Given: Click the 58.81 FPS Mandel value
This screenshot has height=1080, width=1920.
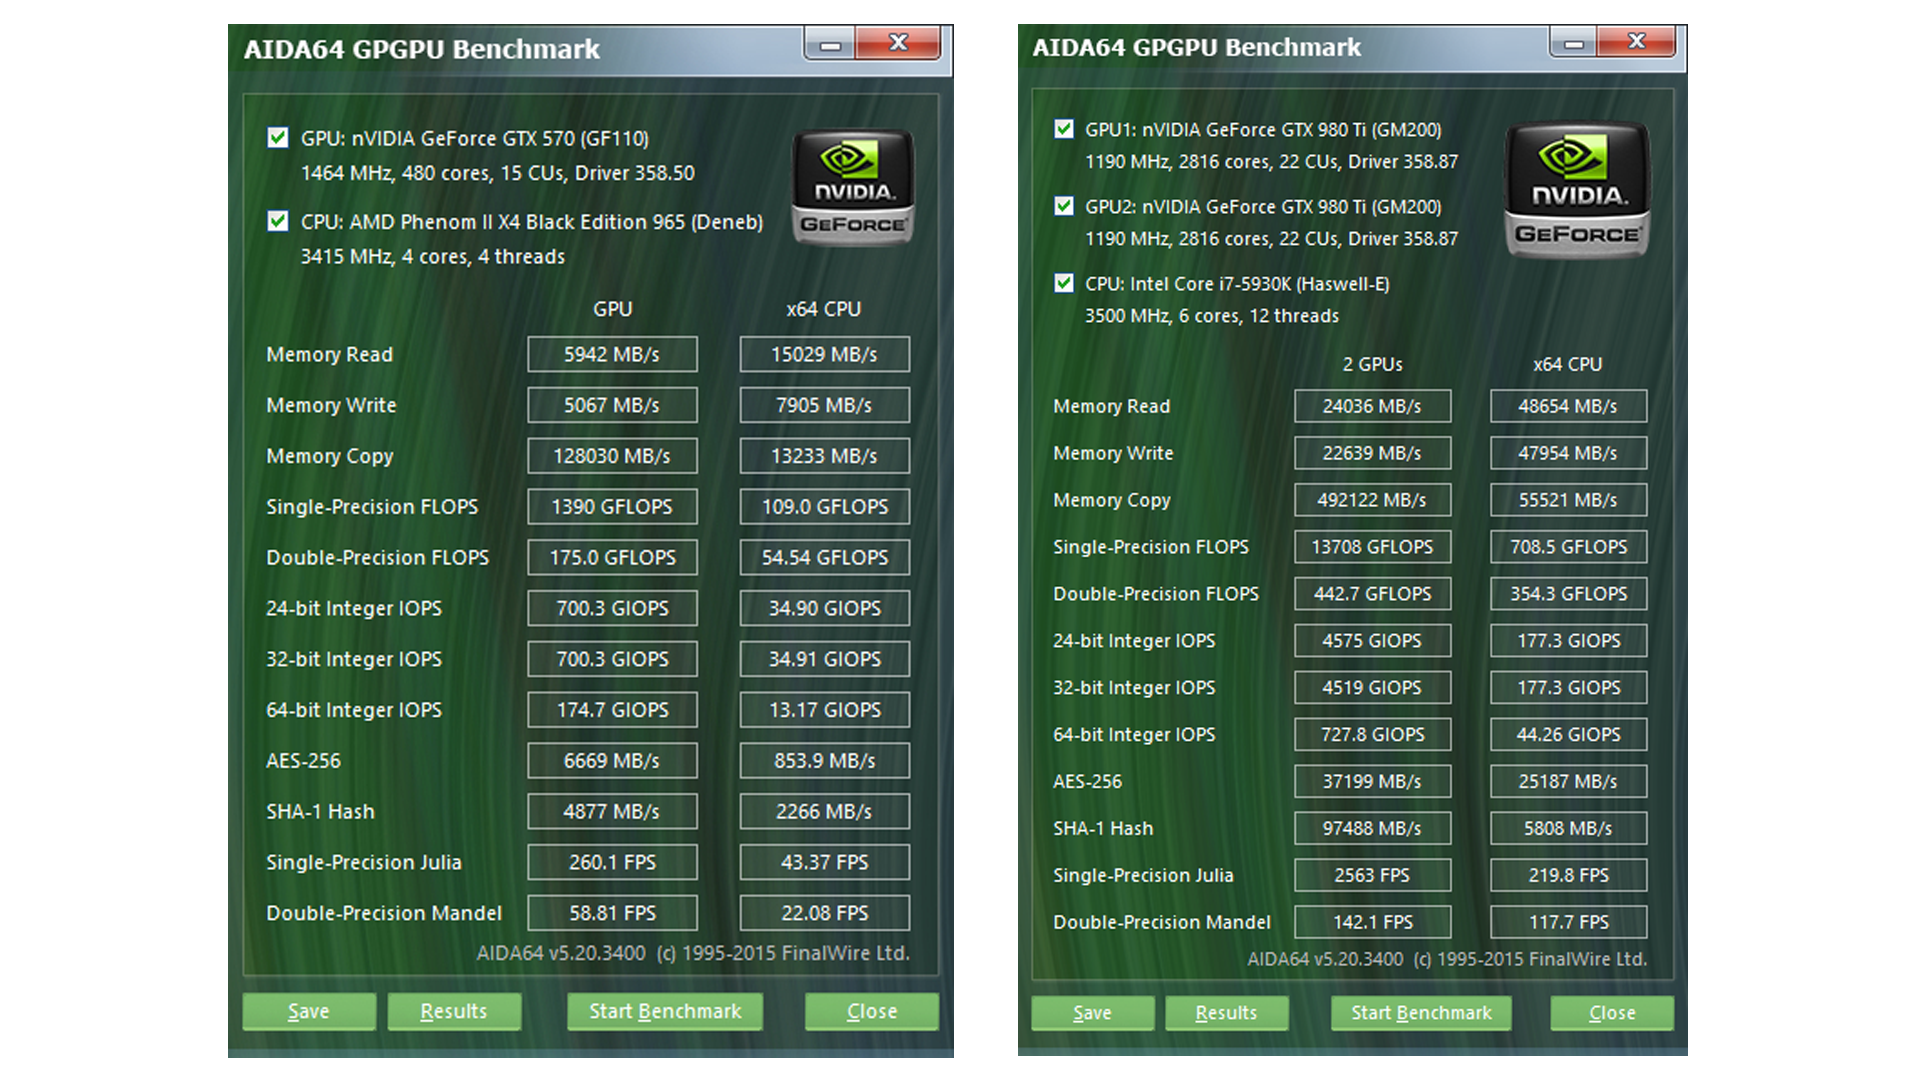Looking at the screenshot, I should pos(612,913).
